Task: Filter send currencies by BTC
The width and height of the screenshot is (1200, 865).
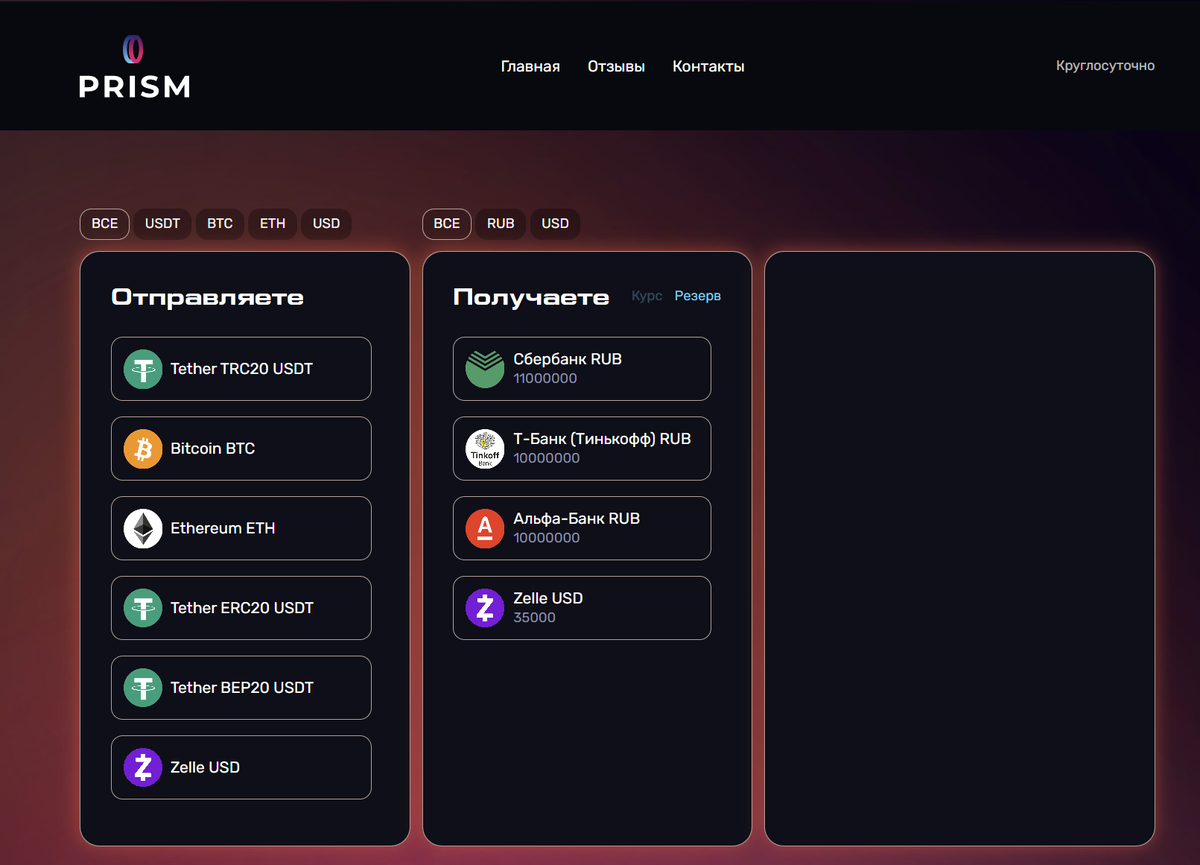Action: (x=220, y=223)
